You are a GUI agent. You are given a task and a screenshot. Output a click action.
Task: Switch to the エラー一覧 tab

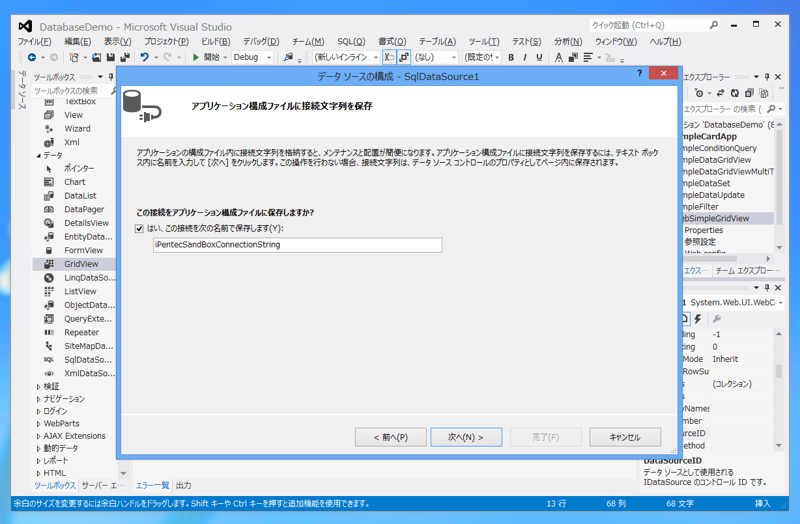(152, 485)
